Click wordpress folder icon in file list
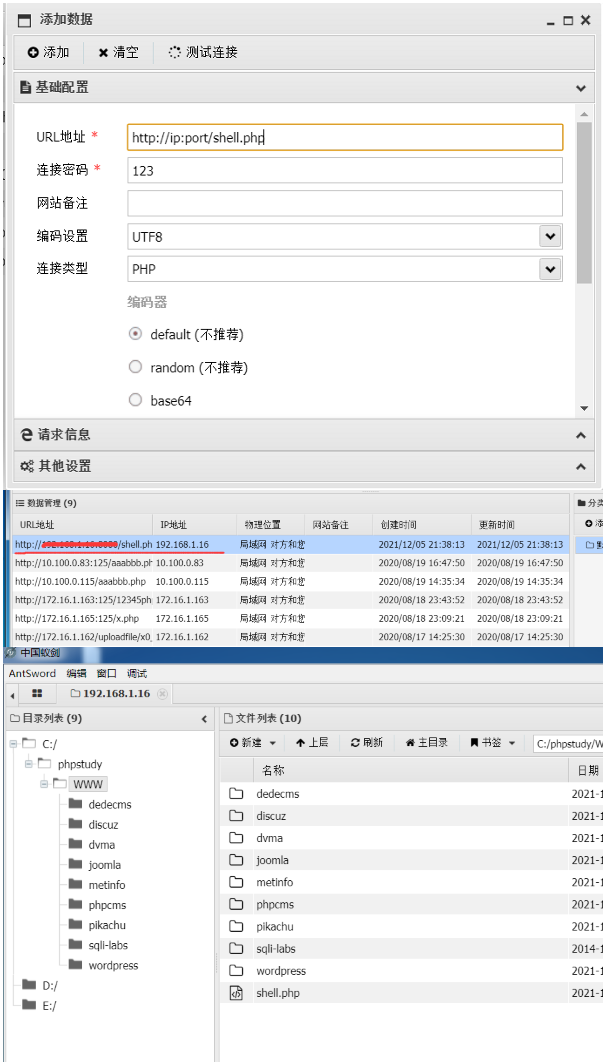605x1064 pixels. [236, 970]
